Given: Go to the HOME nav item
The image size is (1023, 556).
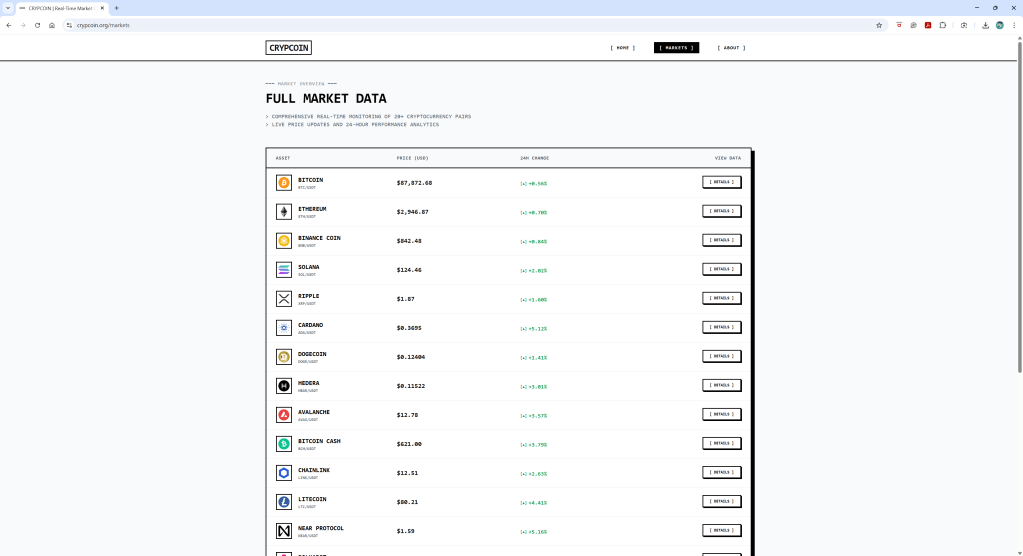Looking at the screenshot, I should pyautogui.click(x=622, y=48).
